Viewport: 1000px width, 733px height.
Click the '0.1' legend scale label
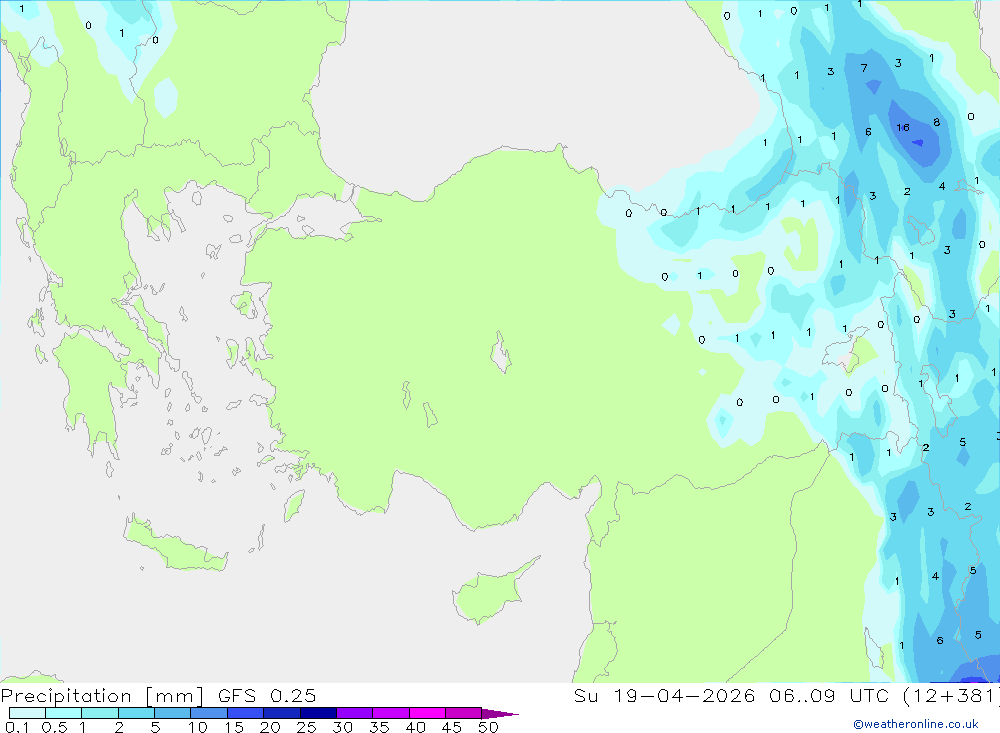[x=17, y=727]
